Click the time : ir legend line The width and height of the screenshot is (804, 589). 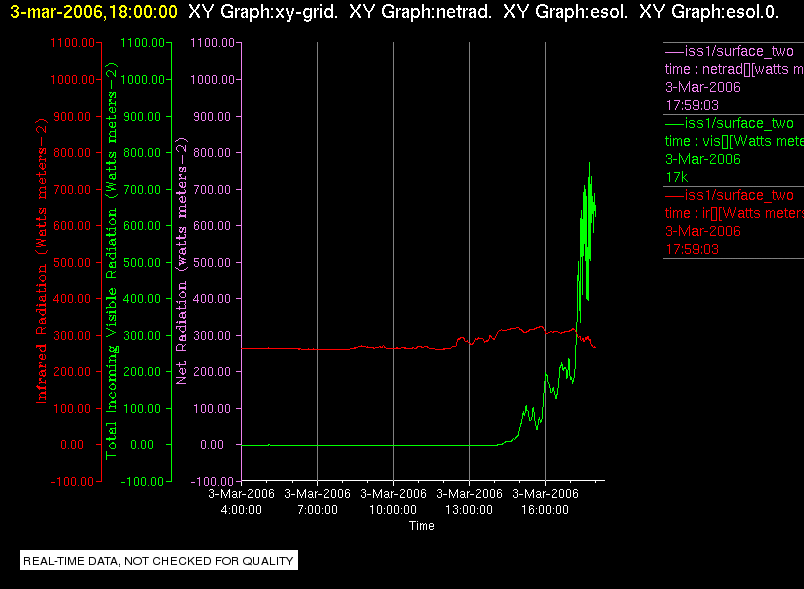734,213
